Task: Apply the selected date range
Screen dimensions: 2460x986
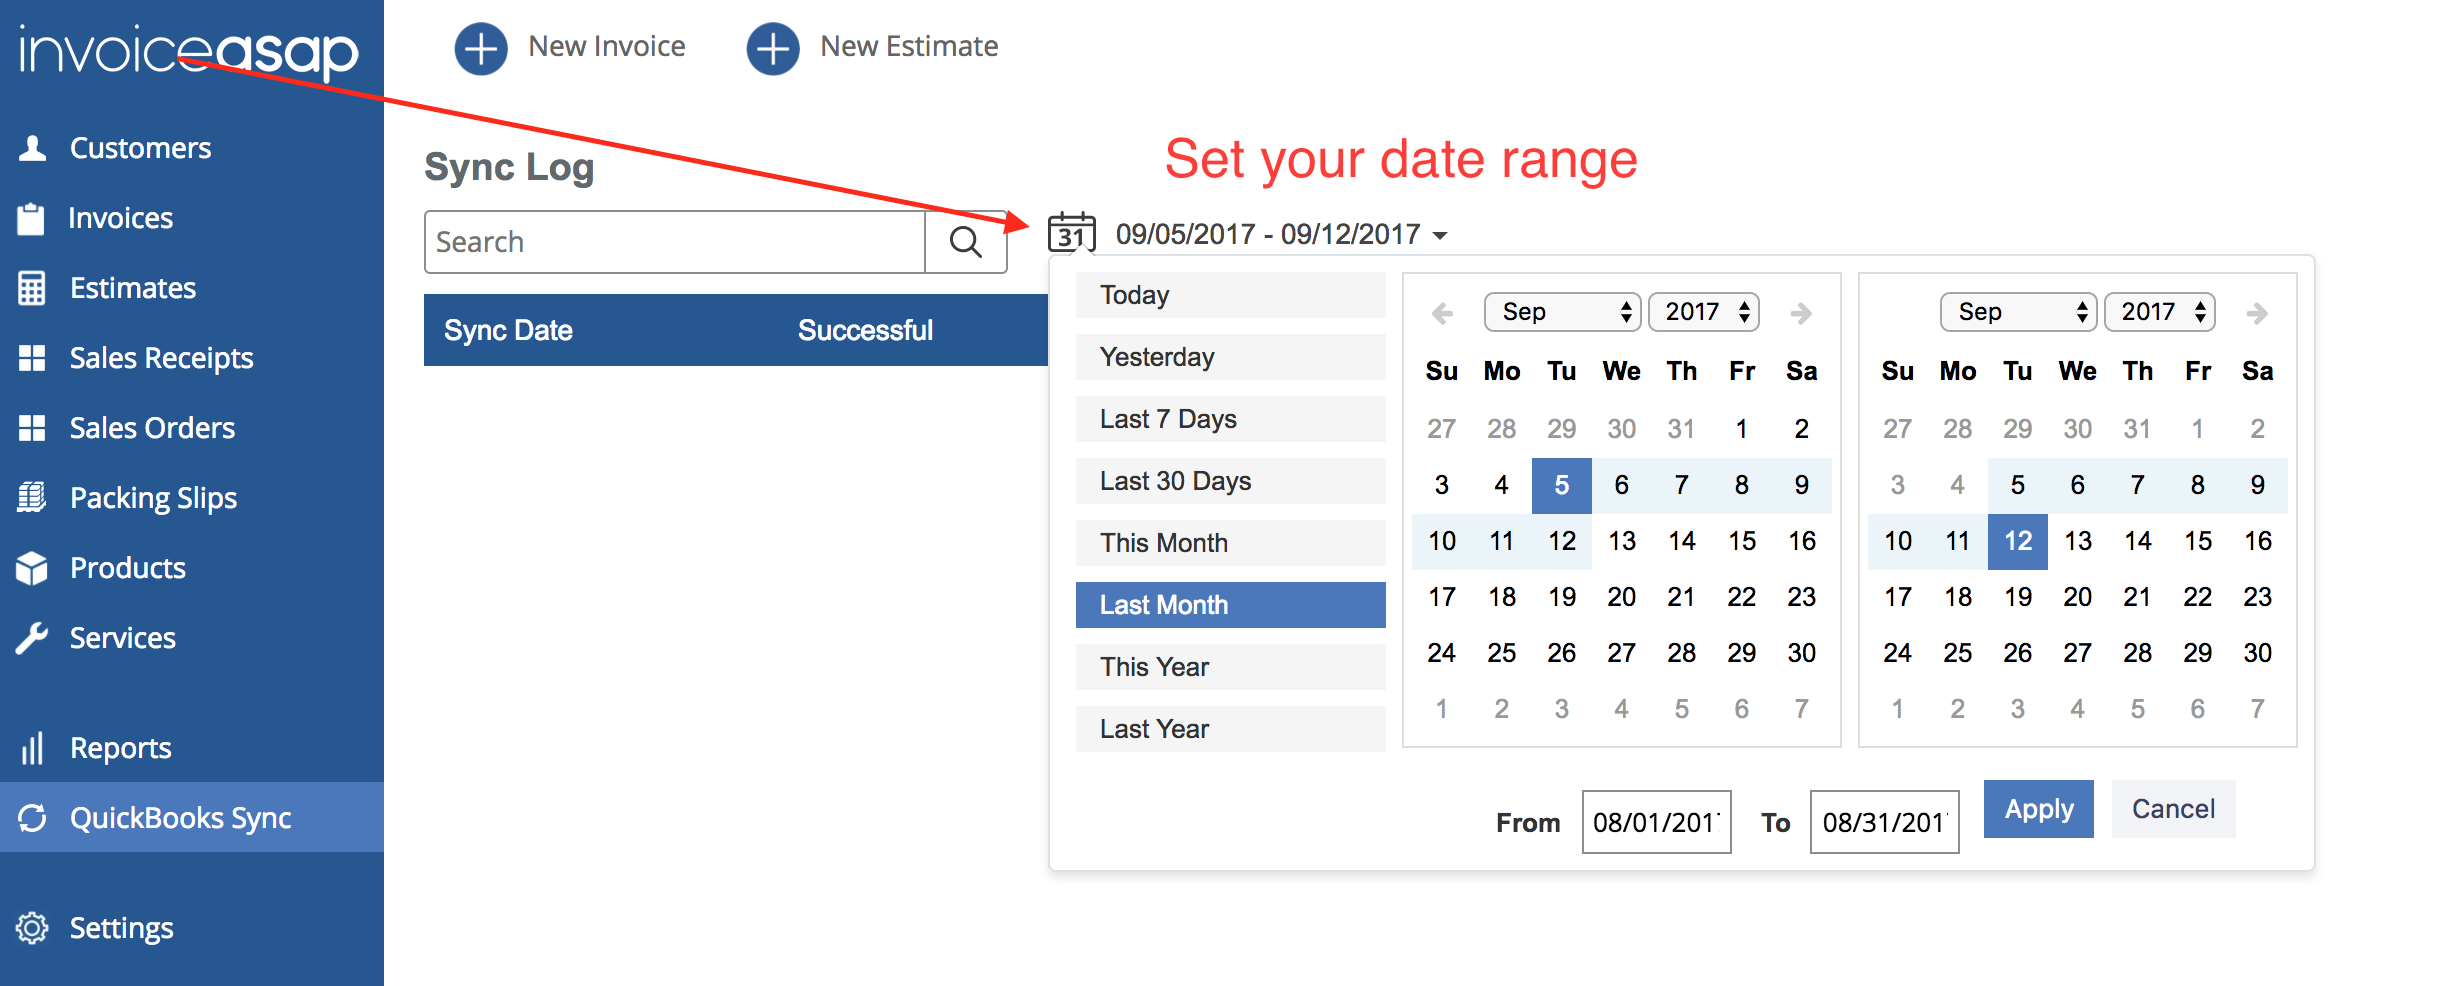Action: [2038, 809]
